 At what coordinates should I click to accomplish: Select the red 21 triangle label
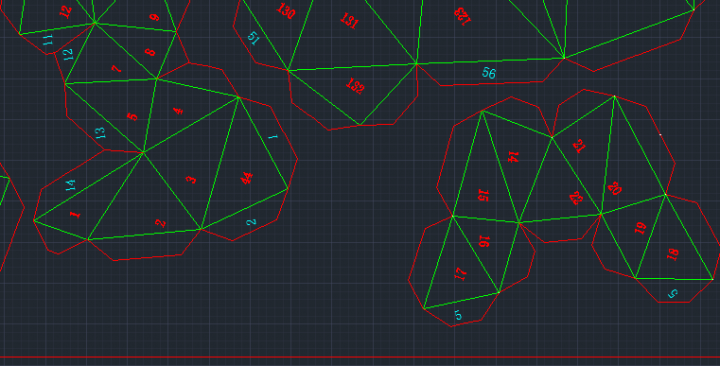pyautogui.click(x=579, y=146)
